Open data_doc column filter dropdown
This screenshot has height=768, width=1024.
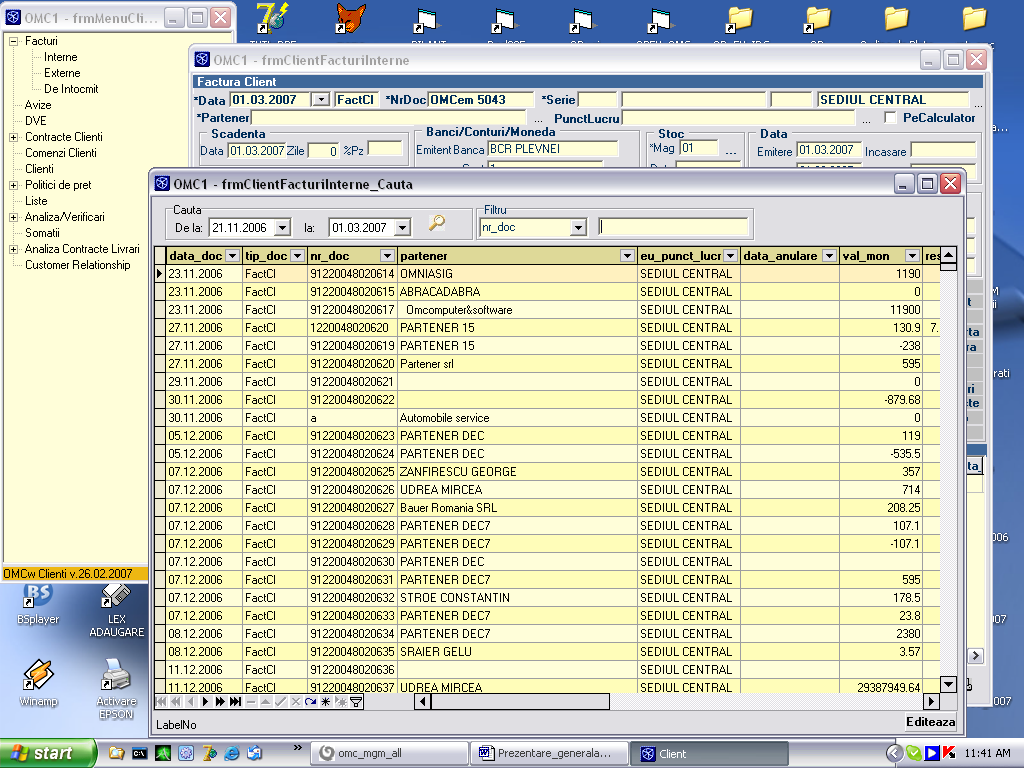click(232, 256)
